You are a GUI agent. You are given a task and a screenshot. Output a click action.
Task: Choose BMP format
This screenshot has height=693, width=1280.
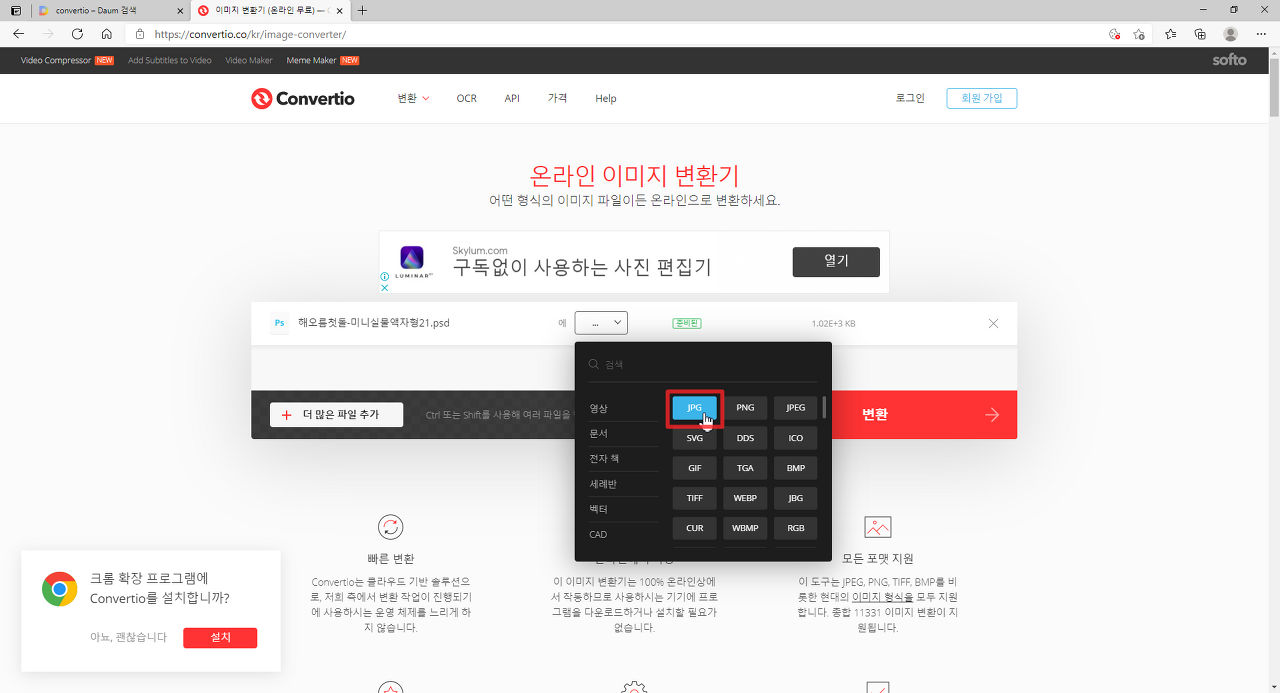[x=795, y=468]
